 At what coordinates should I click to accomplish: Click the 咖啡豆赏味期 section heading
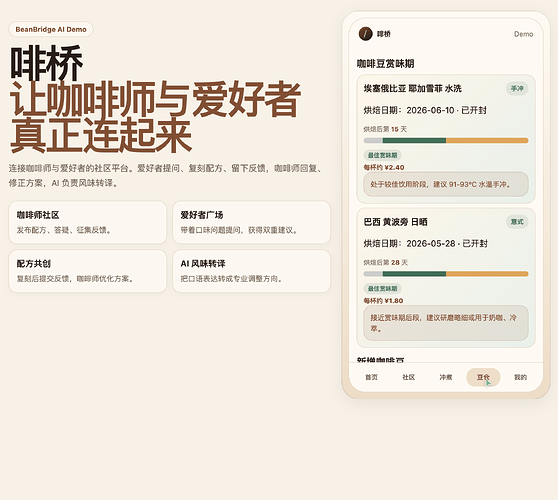pyautogui.click(x=385, y=64)
